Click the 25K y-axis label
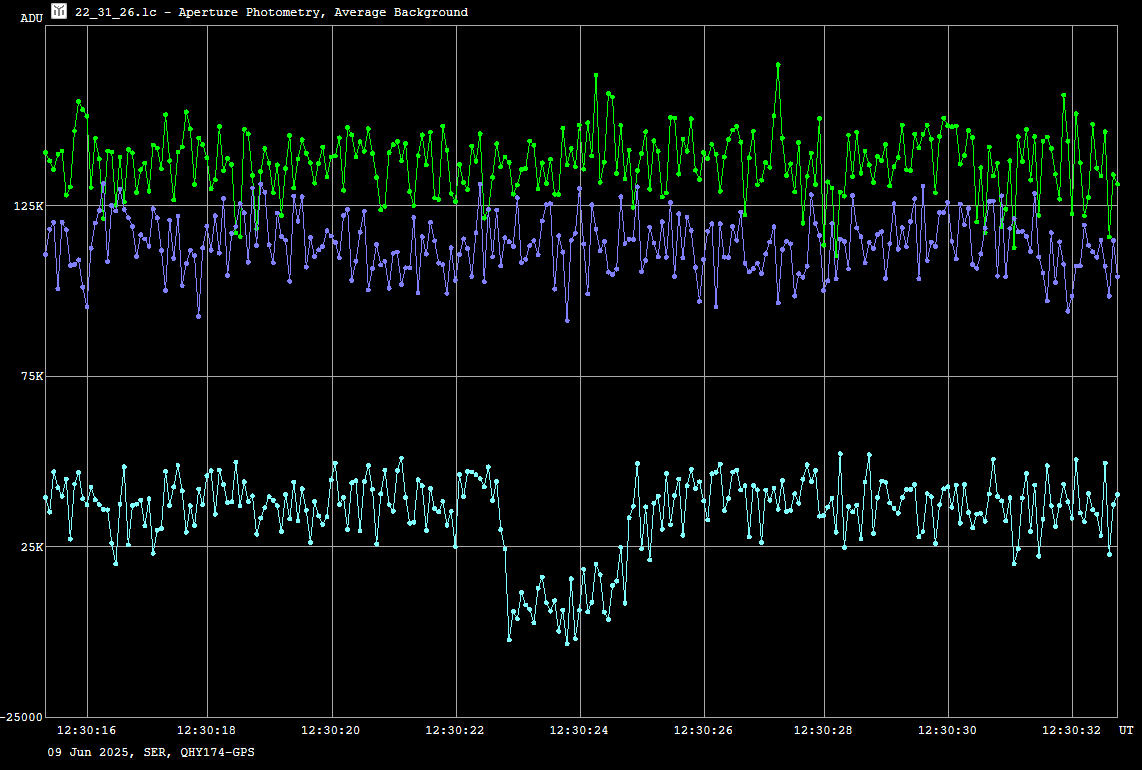1142x770 pixels. coord(31,547)
